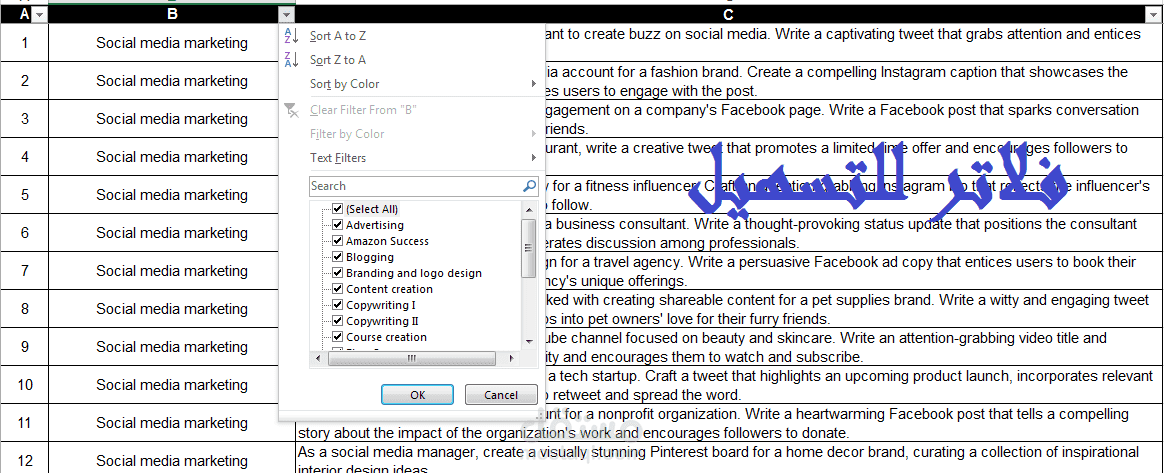
Task: Click the filter list vertical scrollbar down arrow
Action: click(x=530, y=341)
